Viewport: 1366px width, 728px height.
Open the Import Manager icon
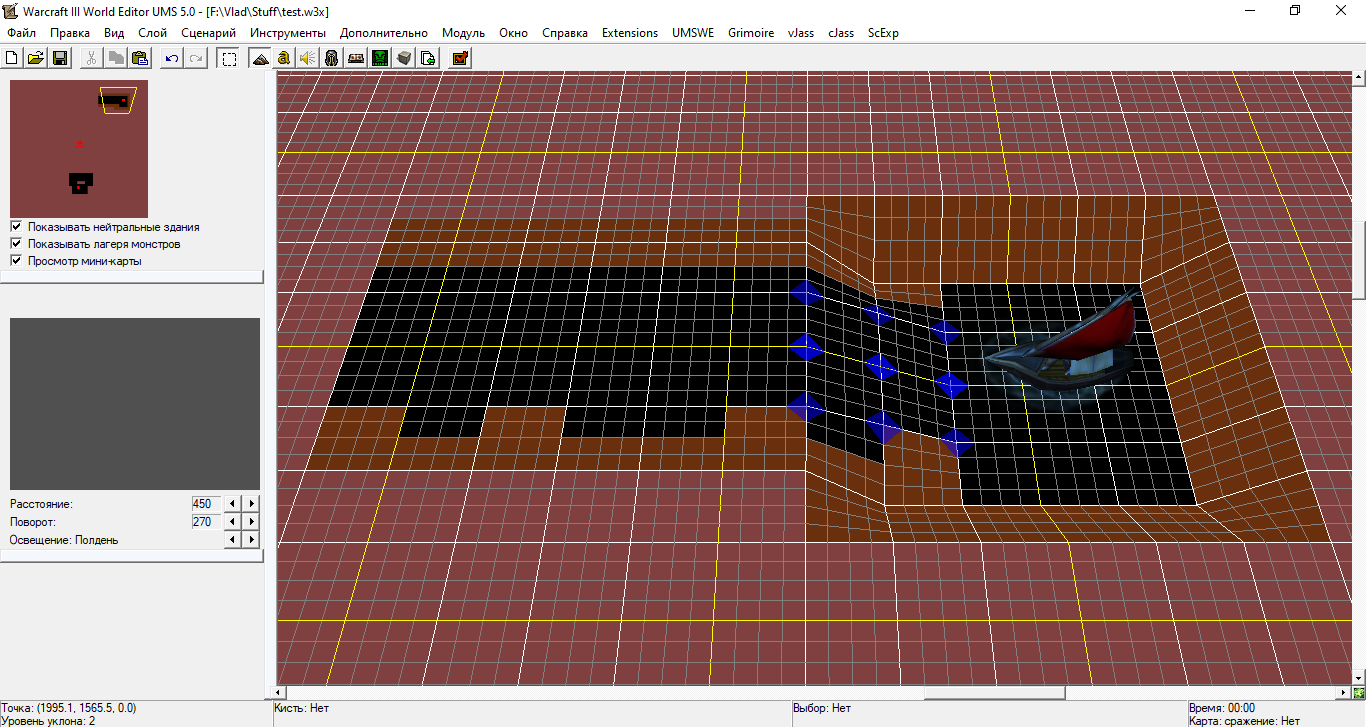click(428, 58)
